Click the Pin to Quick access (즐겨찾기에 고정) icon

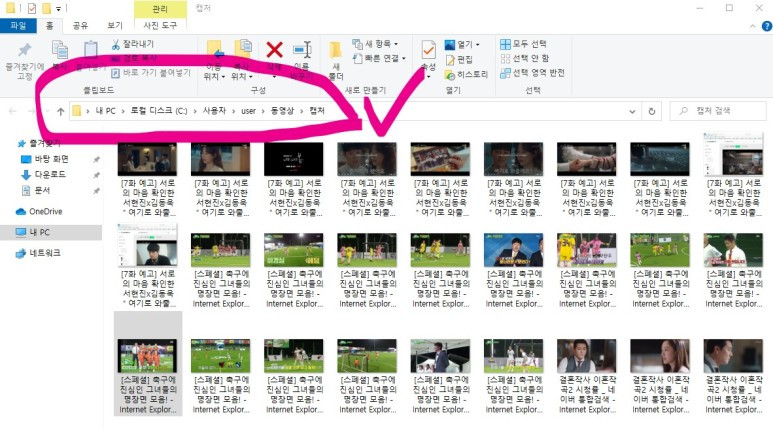(24, 49)
